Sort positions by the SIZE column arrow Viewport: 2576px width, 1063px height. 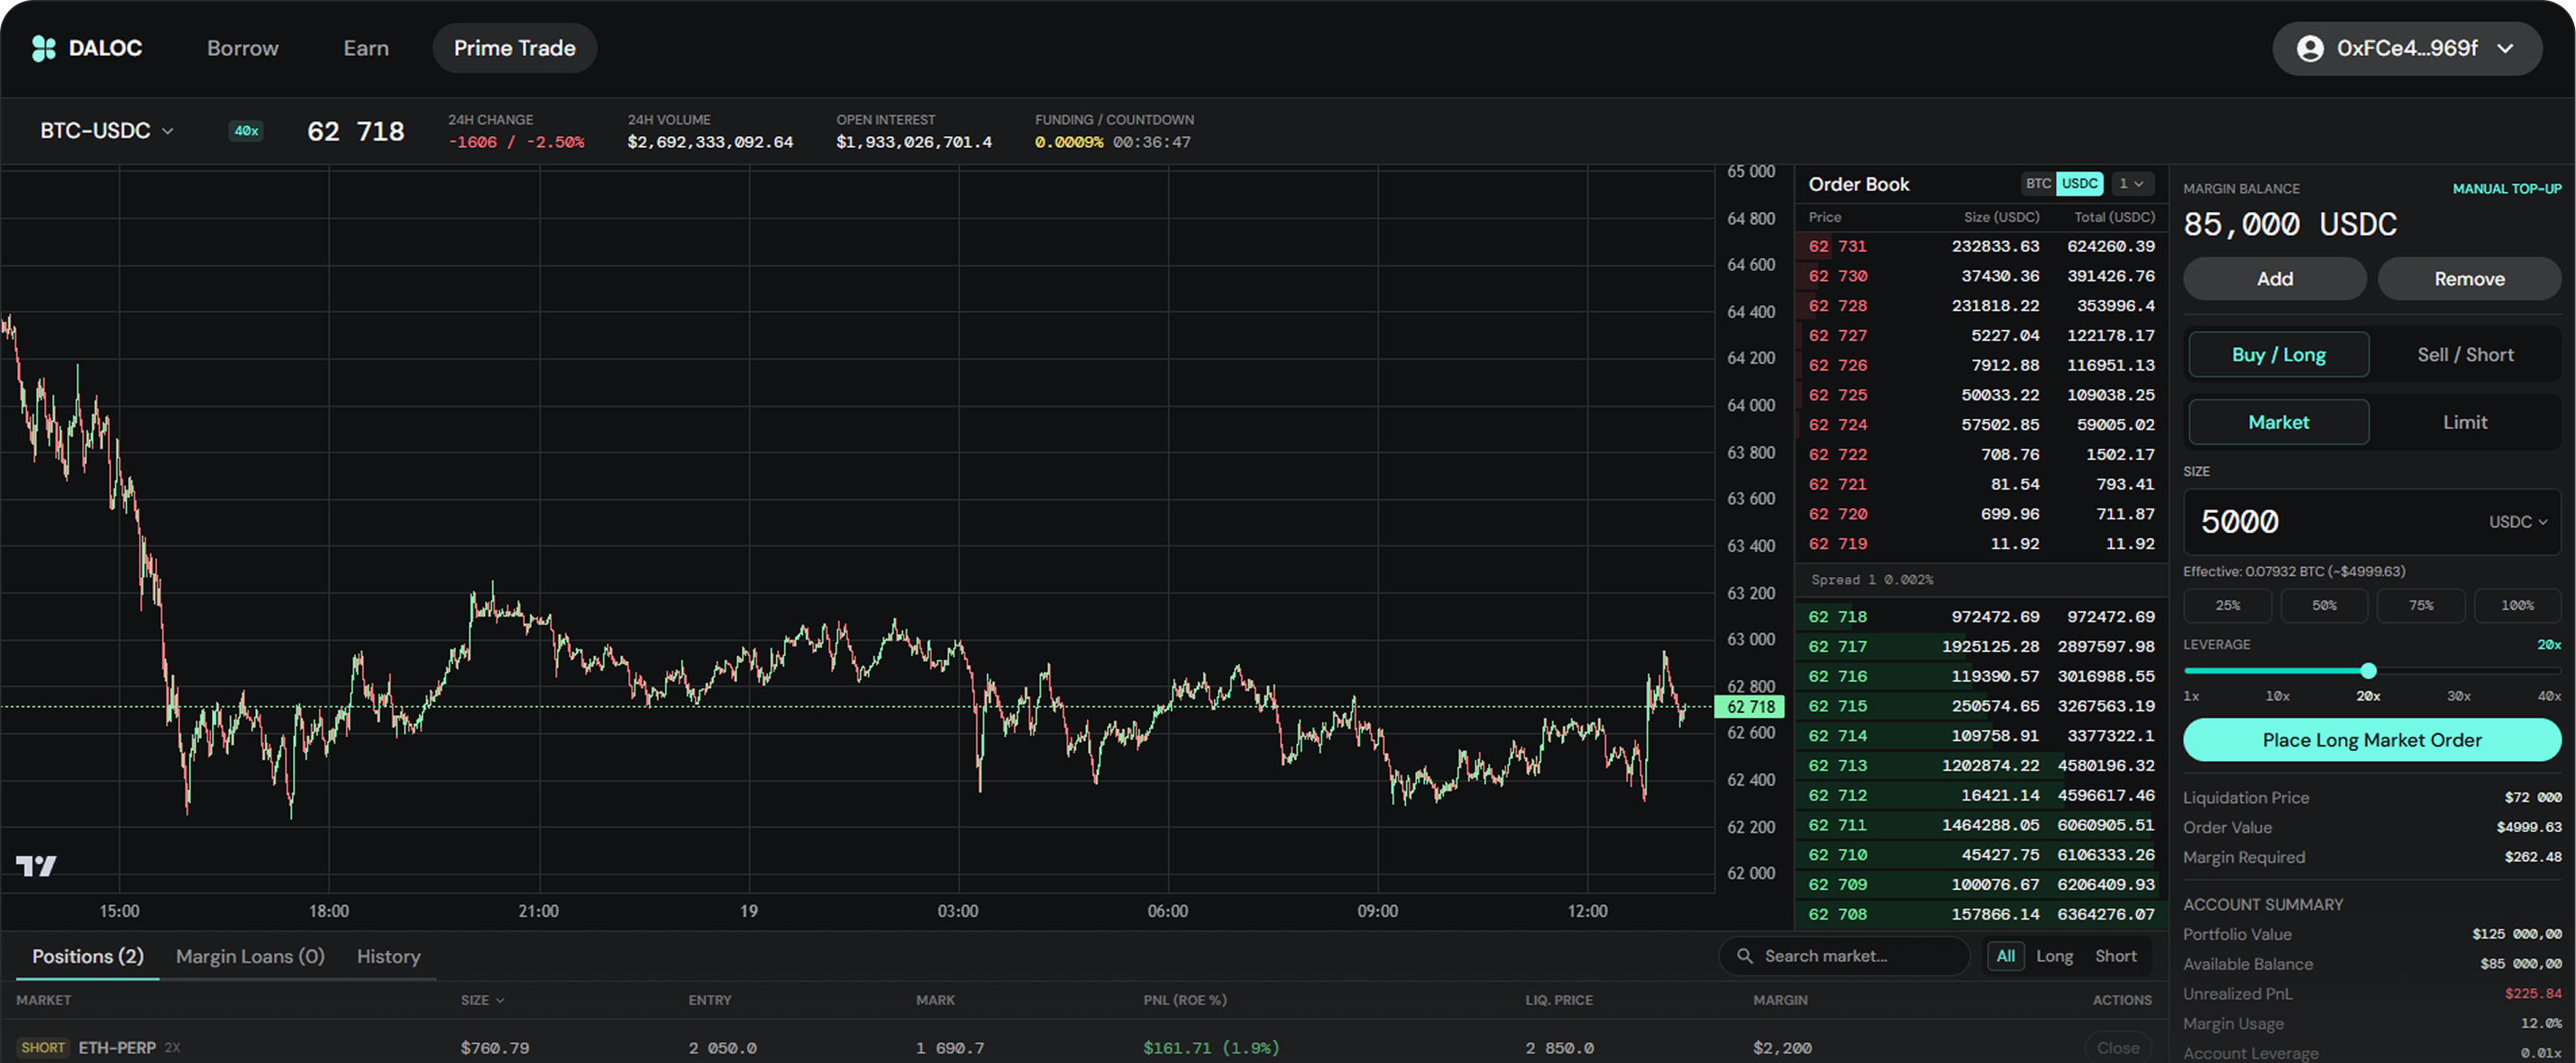(x=500, y=1000)
